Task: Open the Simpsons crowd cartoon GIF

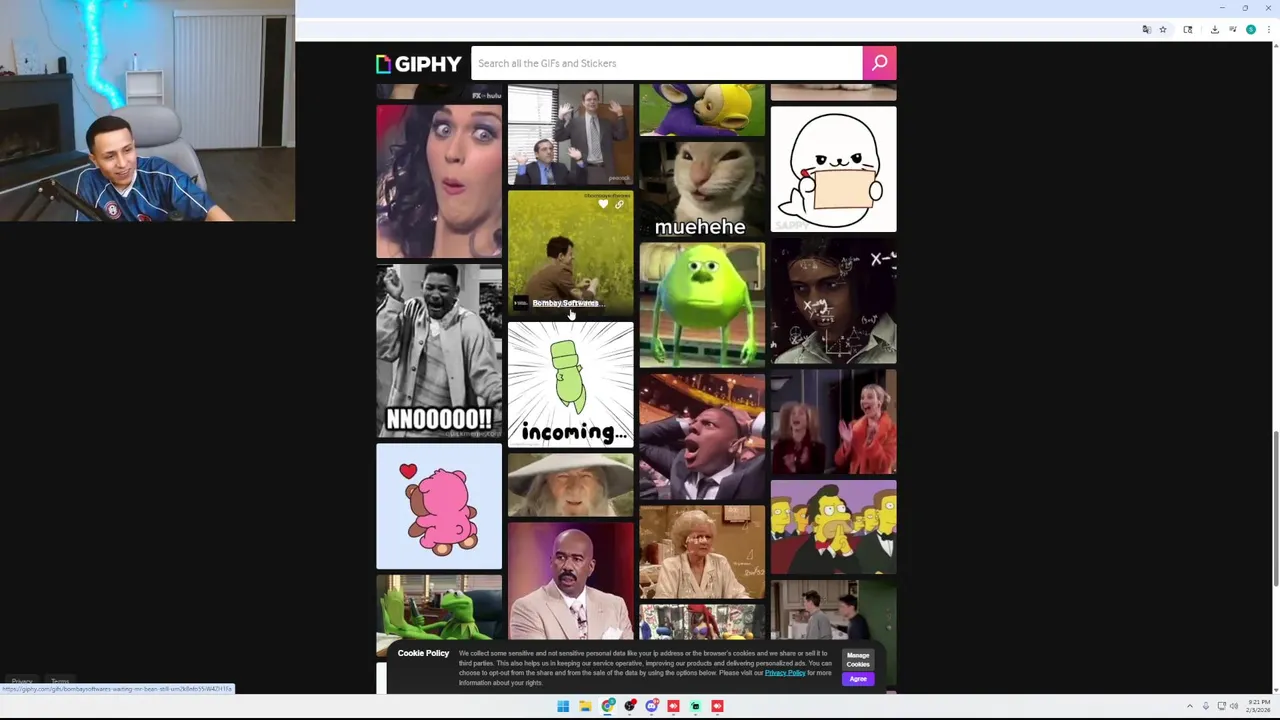Action: coord(833,527)
